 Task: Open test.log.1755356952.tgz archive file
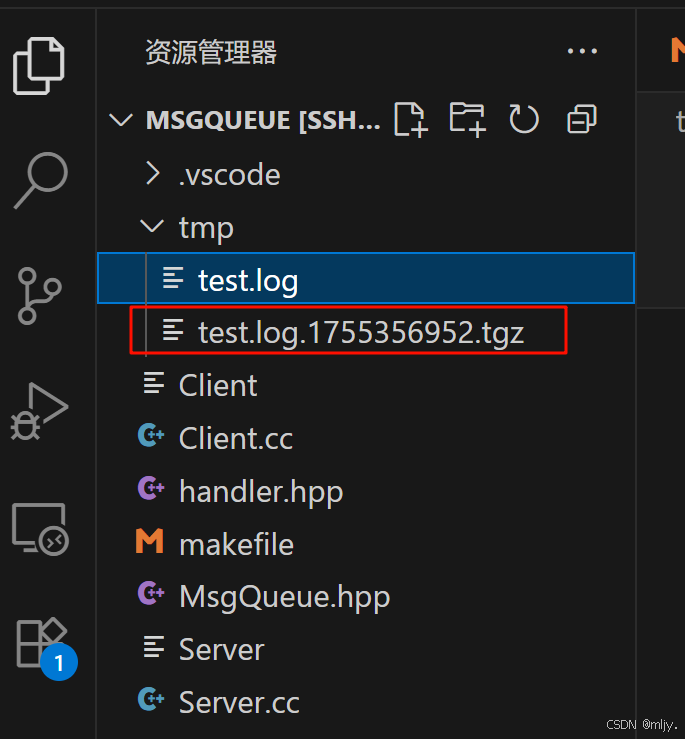click(366, 331)
